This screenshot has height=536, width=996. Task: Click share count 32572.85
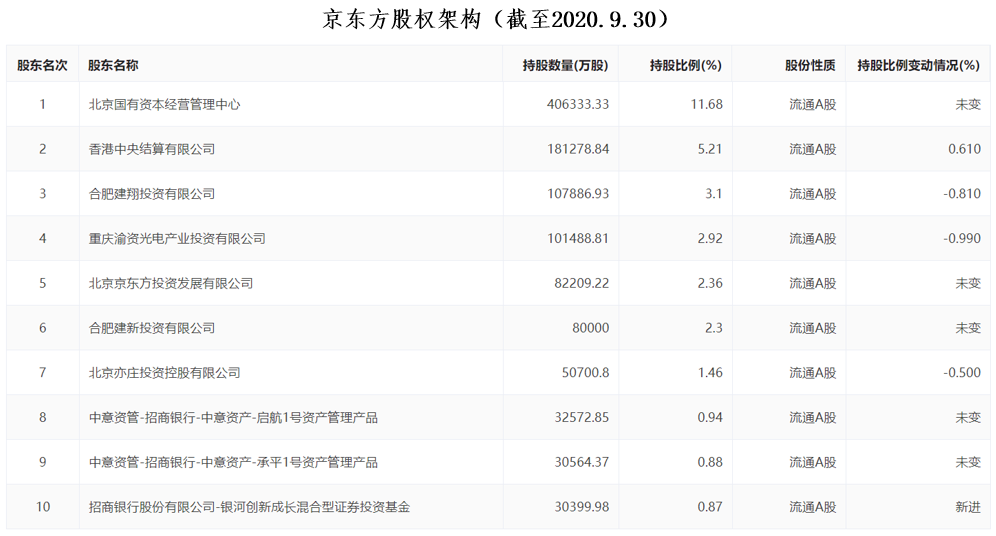(581, 418)
